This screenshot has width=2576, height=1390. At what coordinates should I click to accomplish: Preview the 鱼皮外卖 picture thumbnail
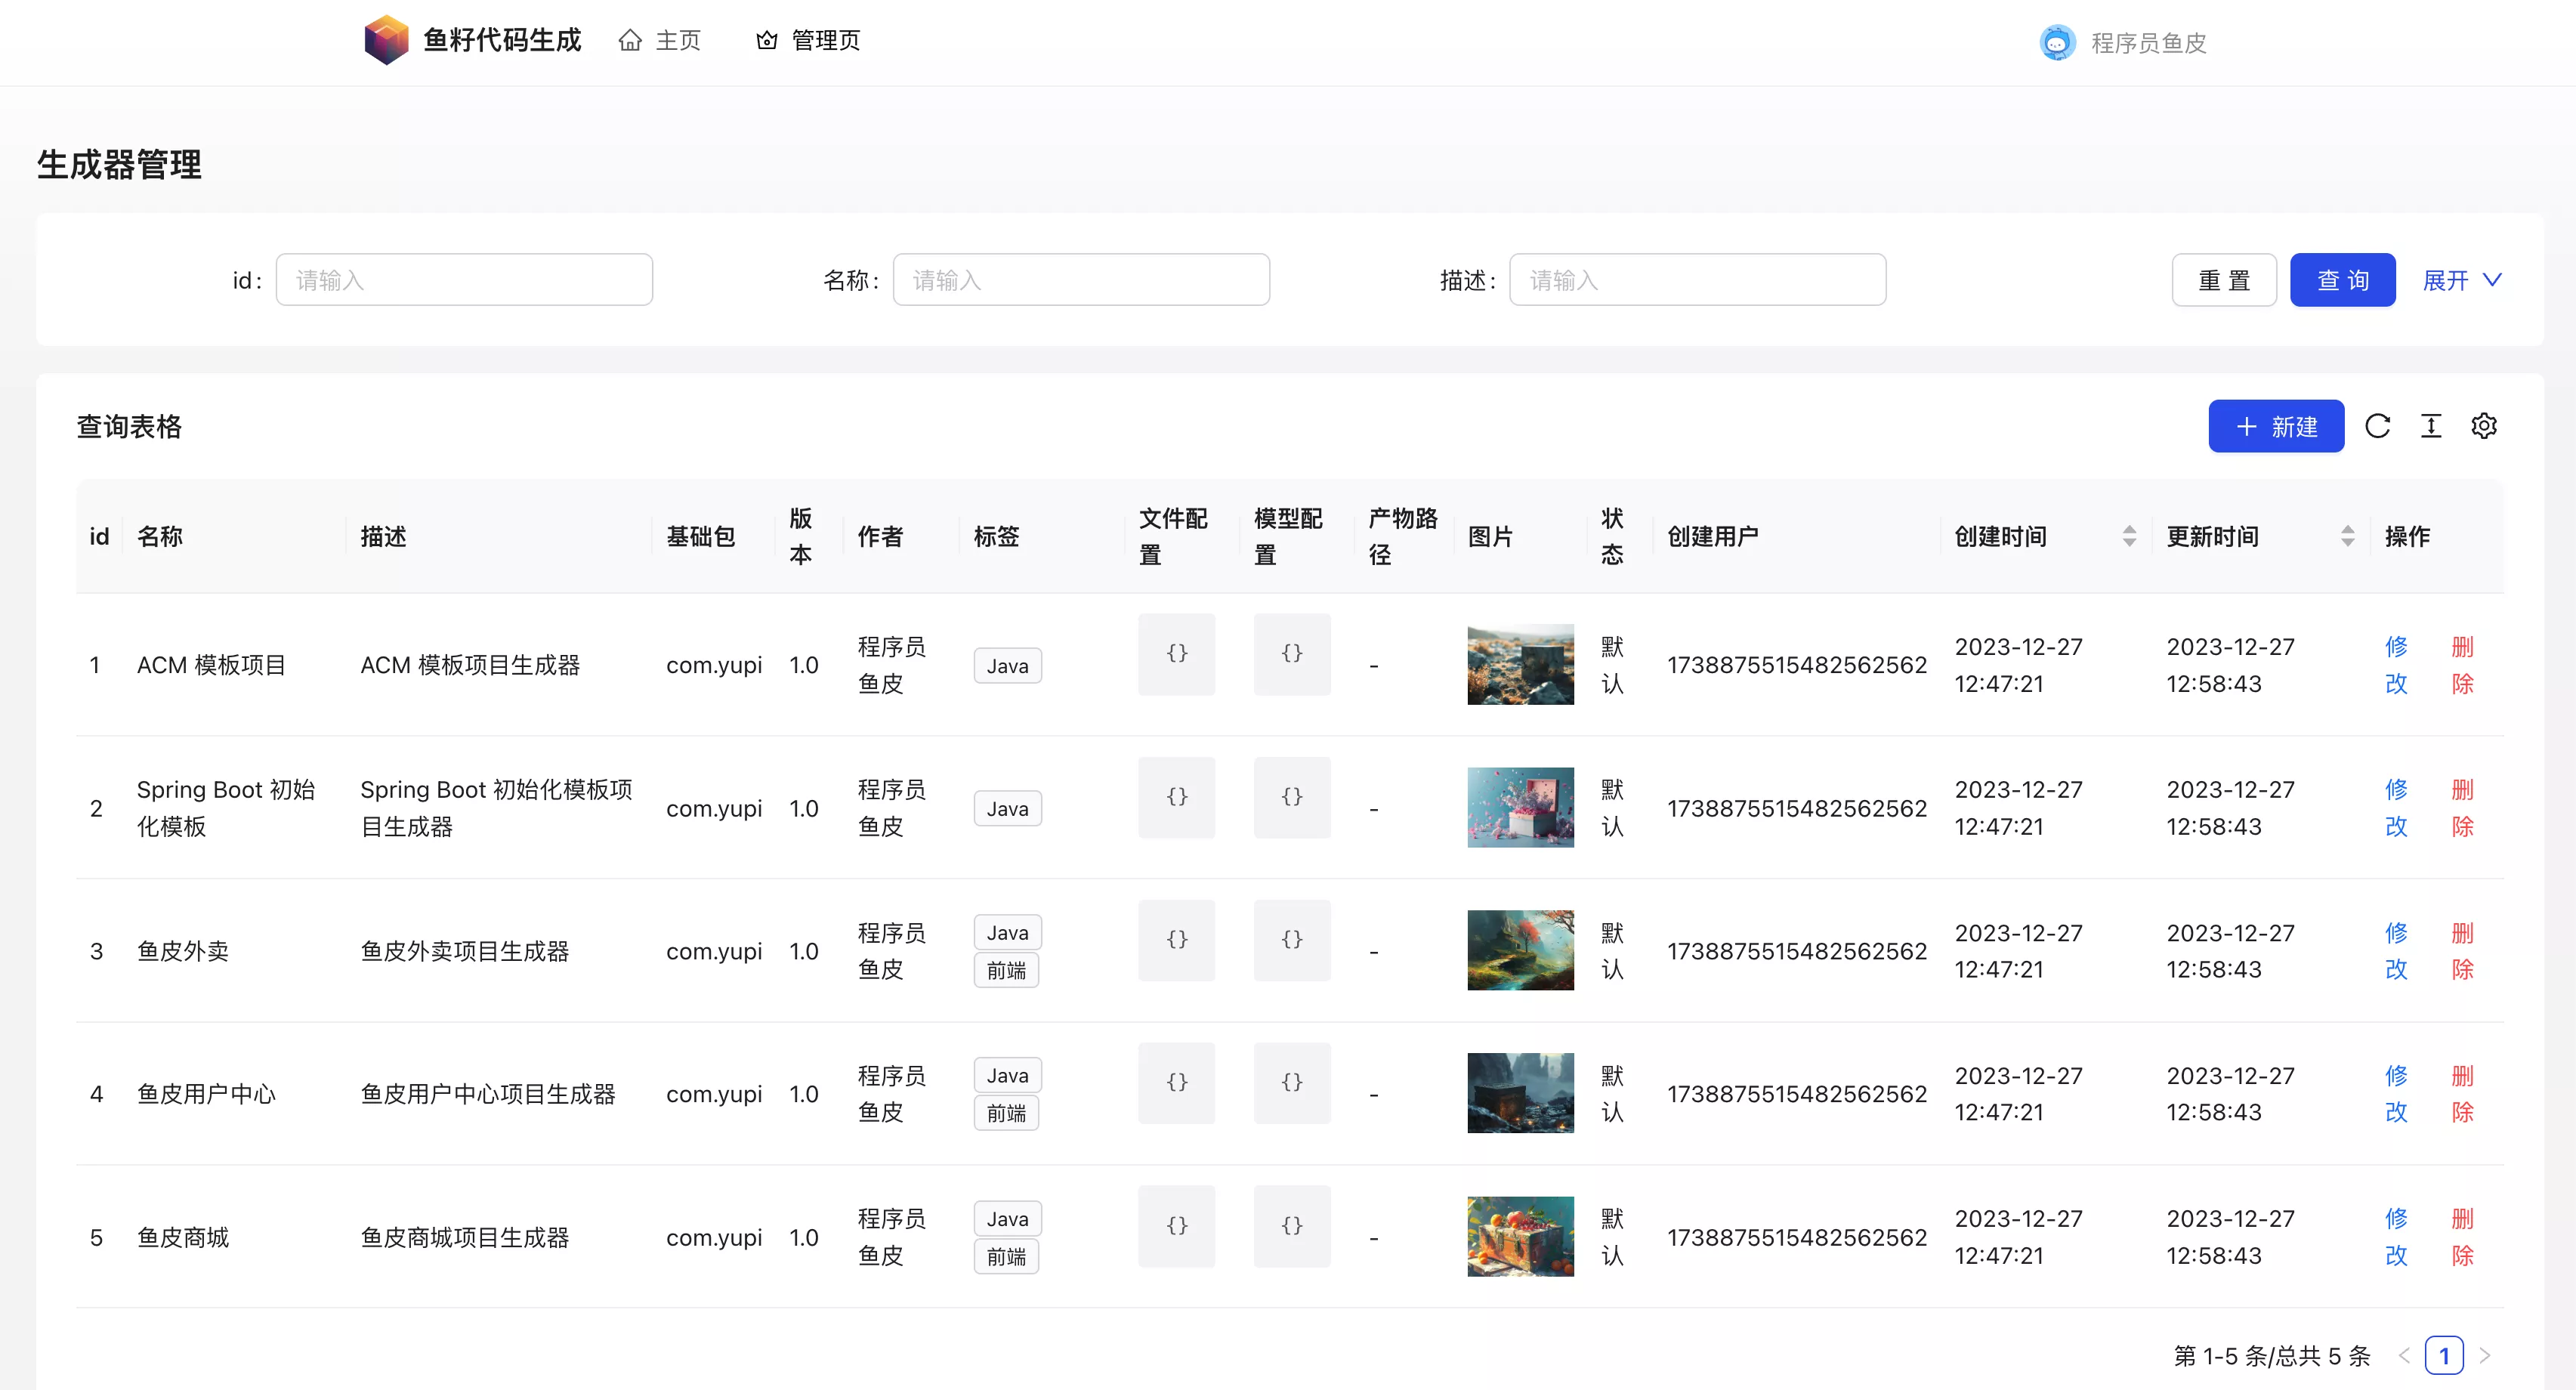tap(1520, 950)
